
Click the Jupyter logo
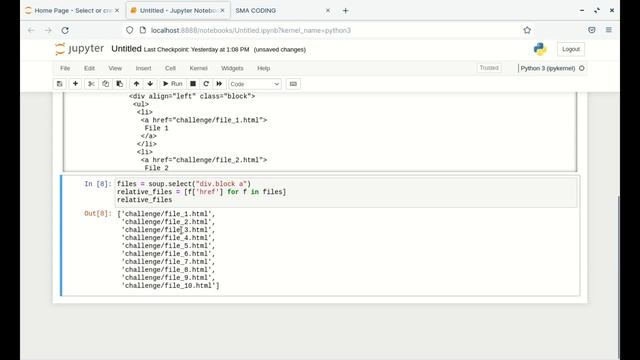click(80, 49)
